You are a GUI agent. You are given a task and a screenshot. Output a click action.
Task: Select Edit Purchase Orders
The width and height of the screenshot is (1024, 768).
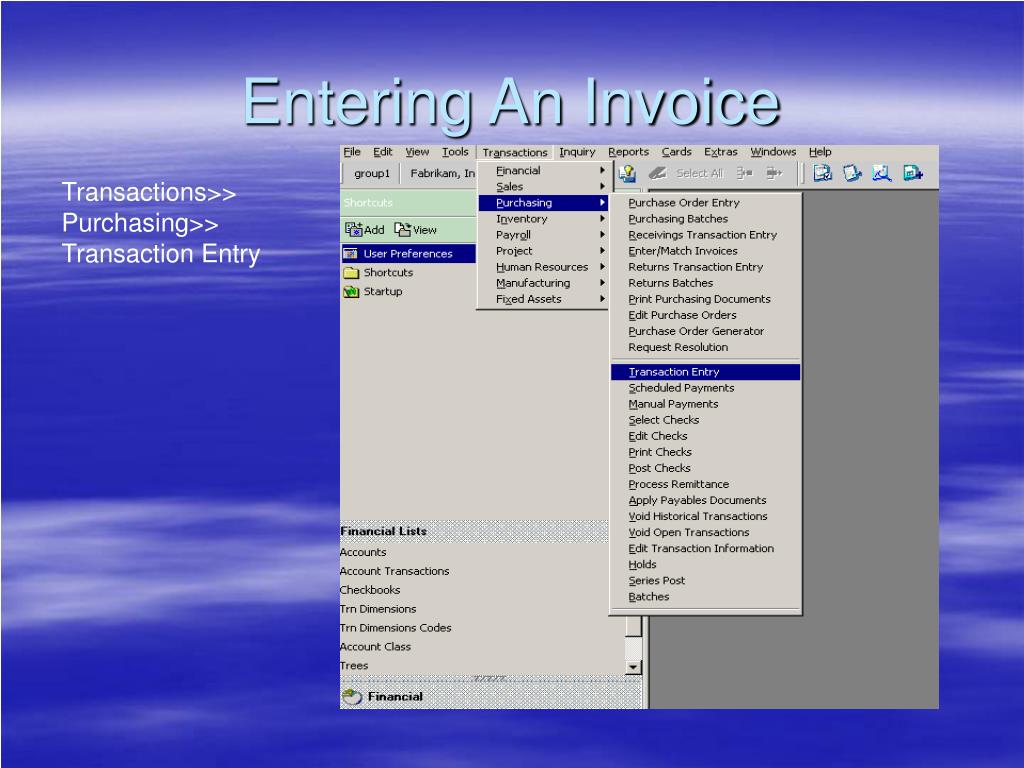(x=705, y=315)
